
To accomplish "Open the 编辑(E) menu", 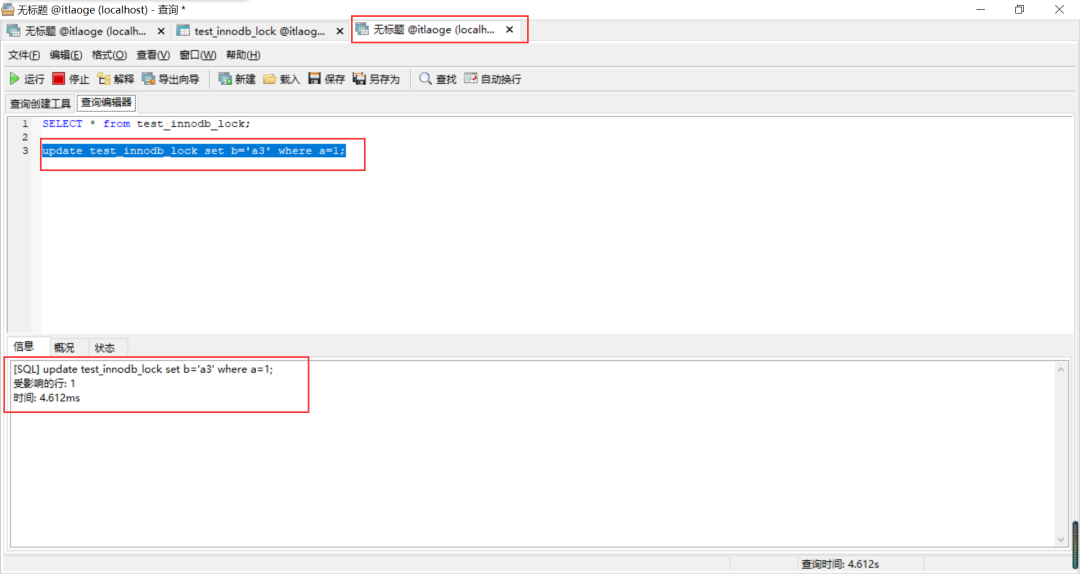I will (x=65, y=55).
